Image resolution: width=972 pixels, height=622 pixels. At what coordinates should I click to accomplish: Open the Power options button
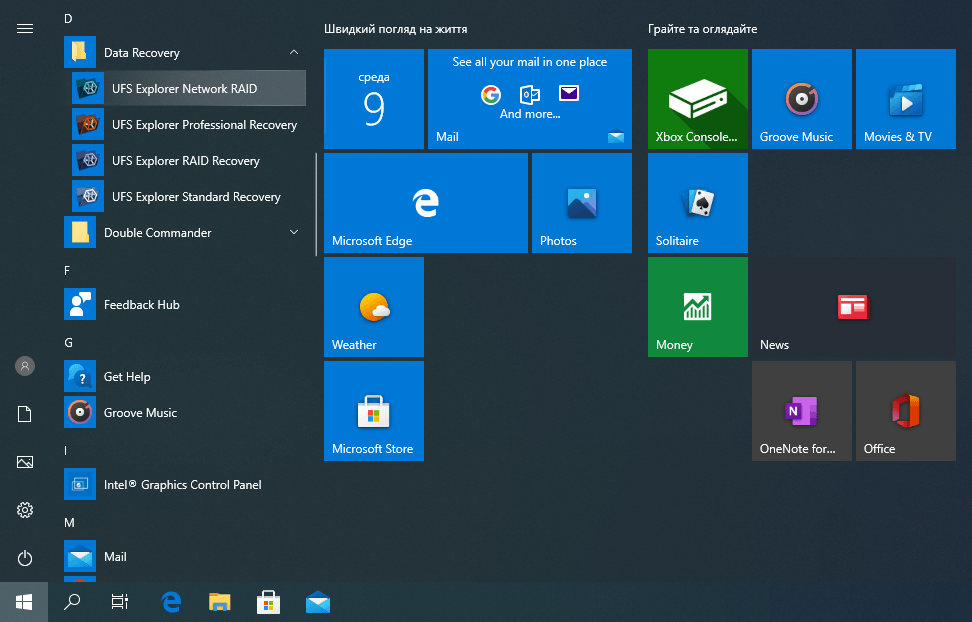(25, 558)
